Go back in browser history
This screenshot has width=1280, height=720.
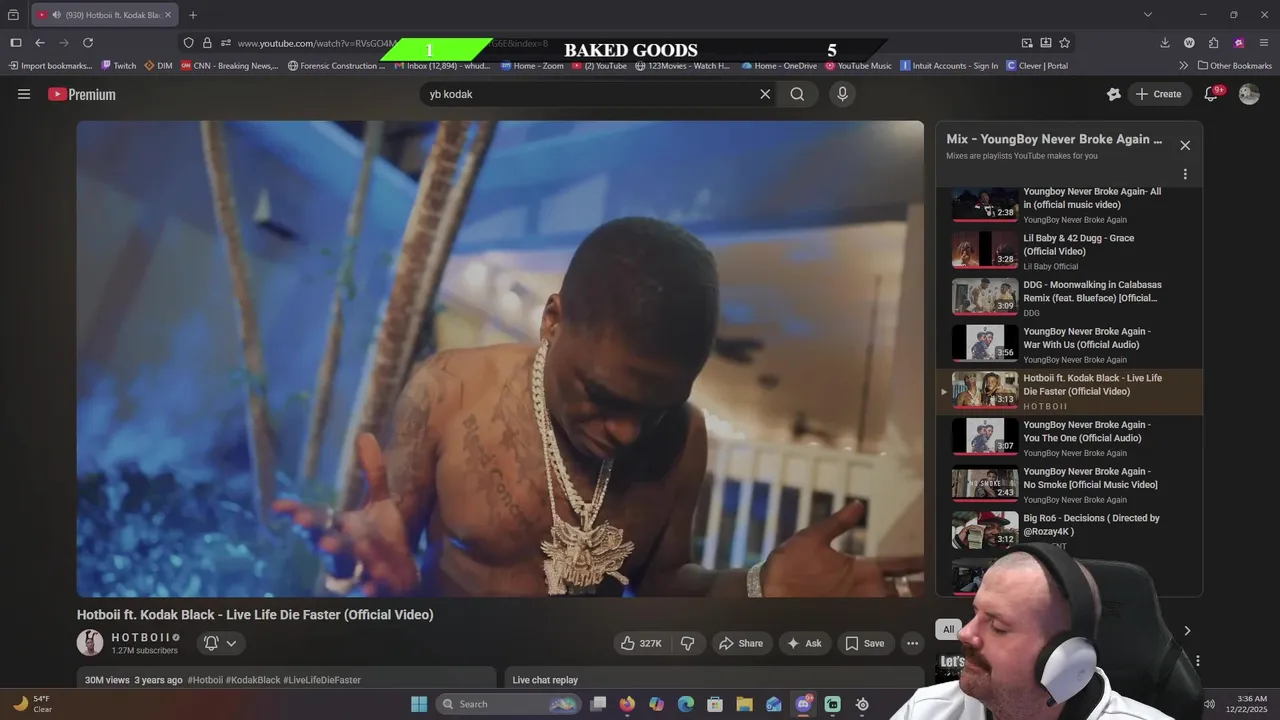[x=40, y=43]
